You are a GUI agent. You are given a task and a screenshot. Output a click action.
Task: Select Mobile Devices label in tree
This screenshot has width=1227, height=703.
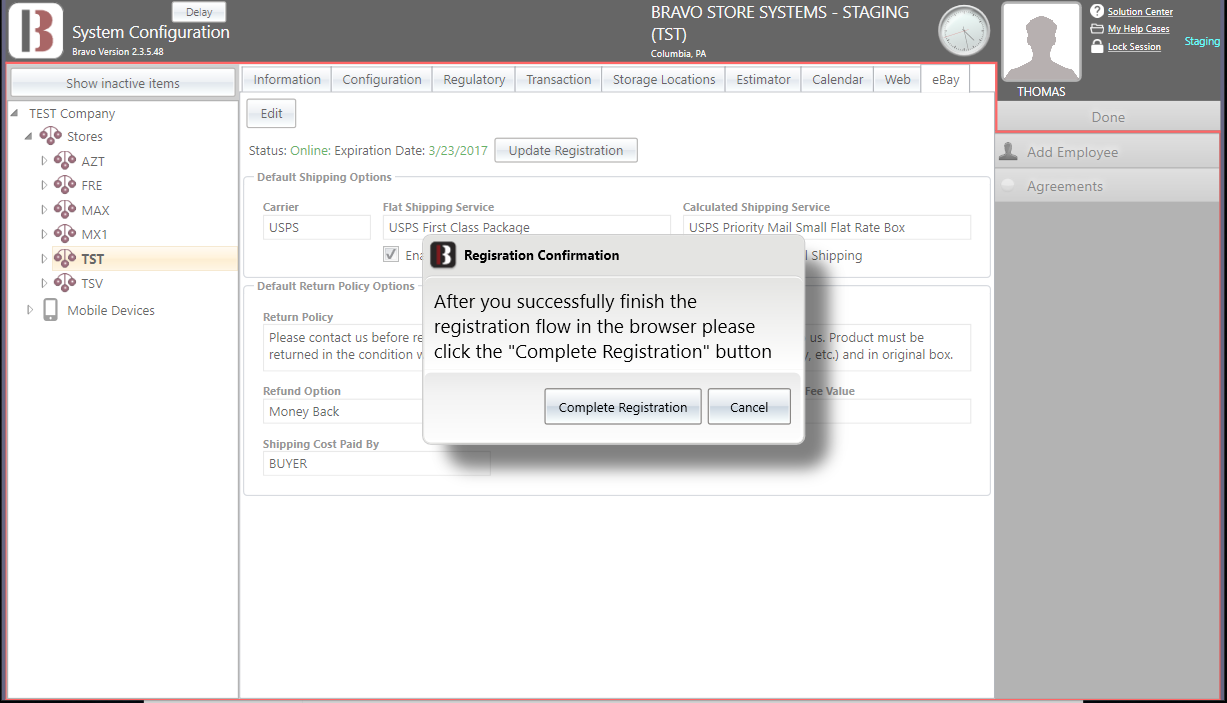(111, 310)
